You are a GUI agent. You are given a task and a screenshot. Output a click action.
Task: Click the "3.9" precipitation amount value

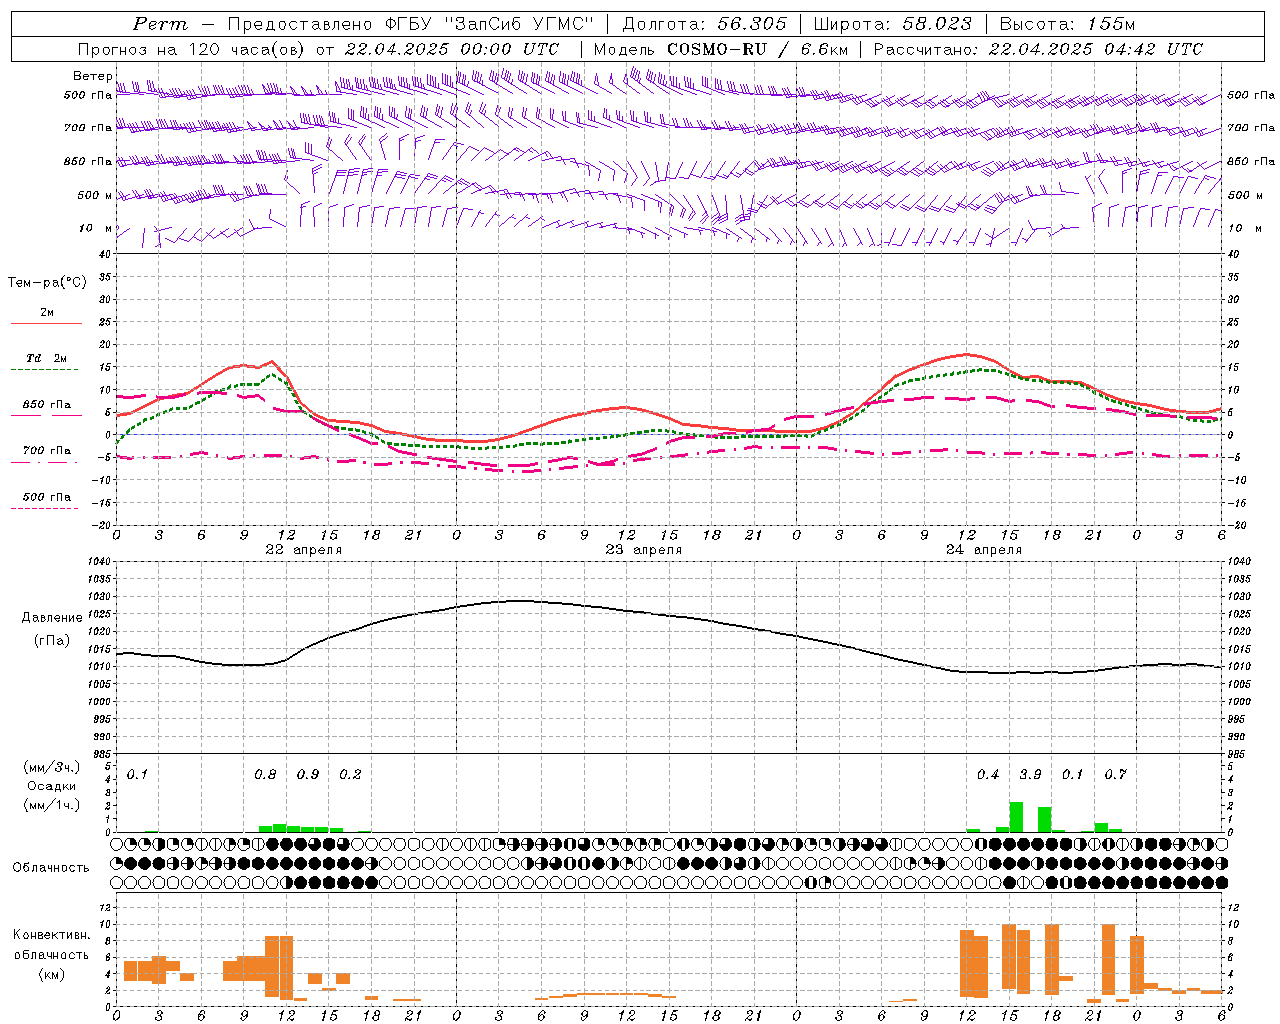pyautogui.click(x=1030, y=774)
